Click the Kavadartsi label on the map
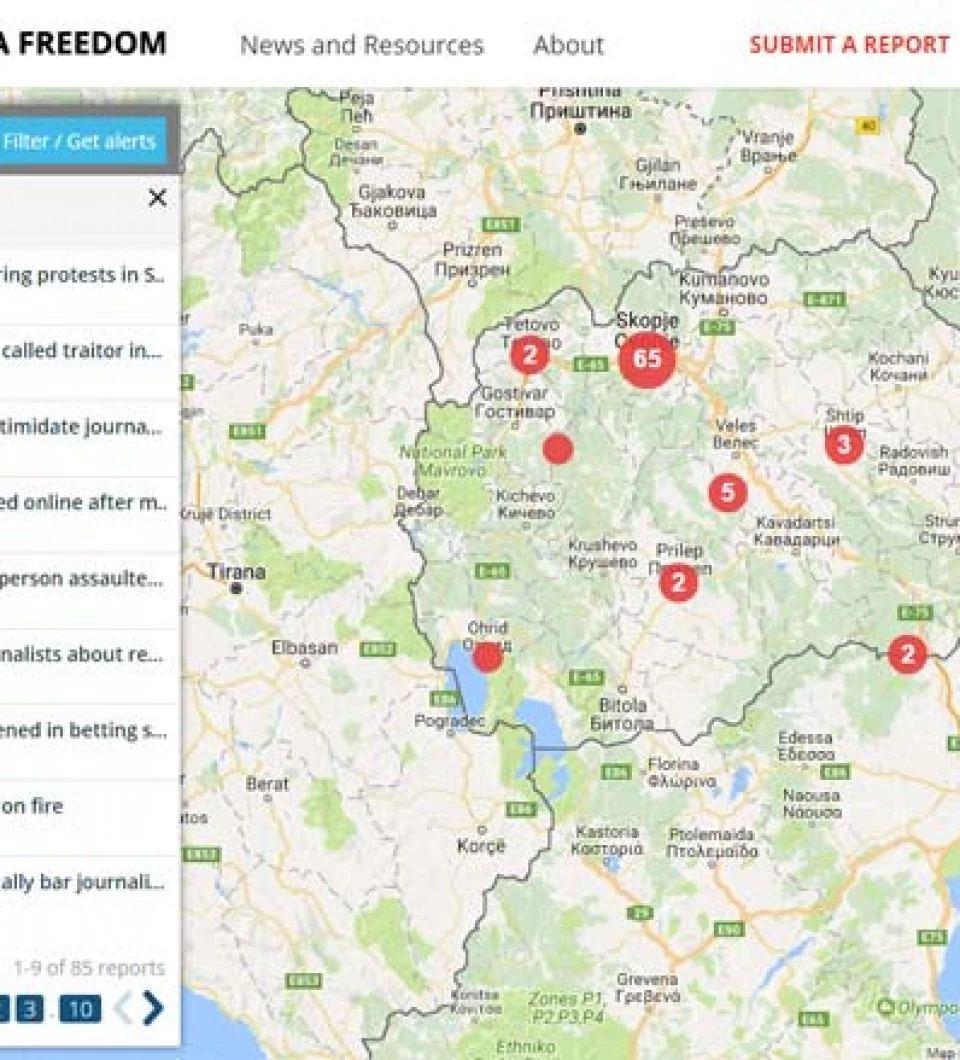The width and height of the screenshot is (960, 1060). point(796,531)
